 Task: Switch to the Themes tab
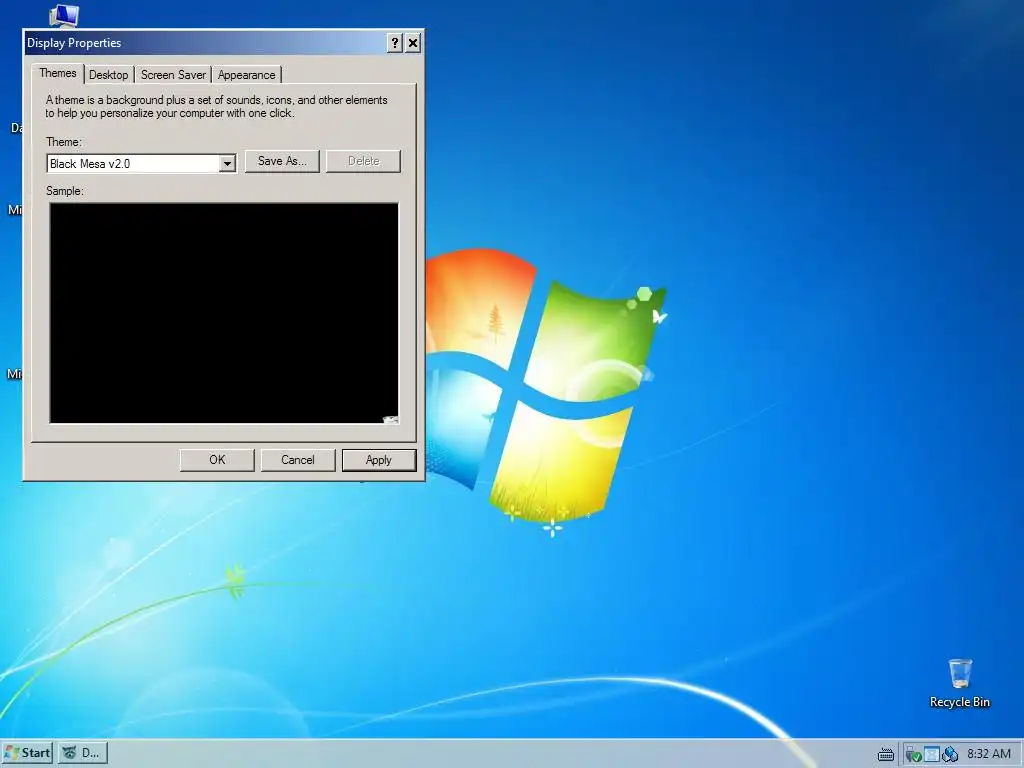(x=57, y=73)
